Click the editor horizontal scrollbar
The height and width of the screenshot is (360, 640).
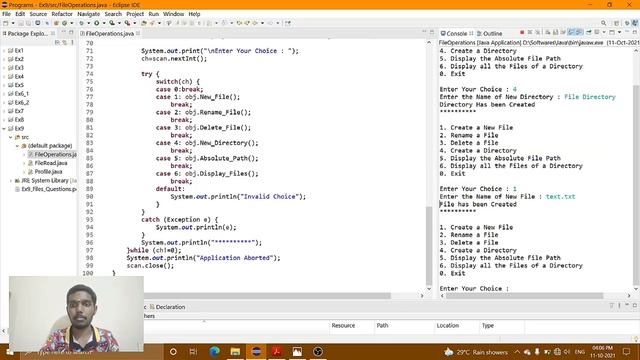coord(267,296)
